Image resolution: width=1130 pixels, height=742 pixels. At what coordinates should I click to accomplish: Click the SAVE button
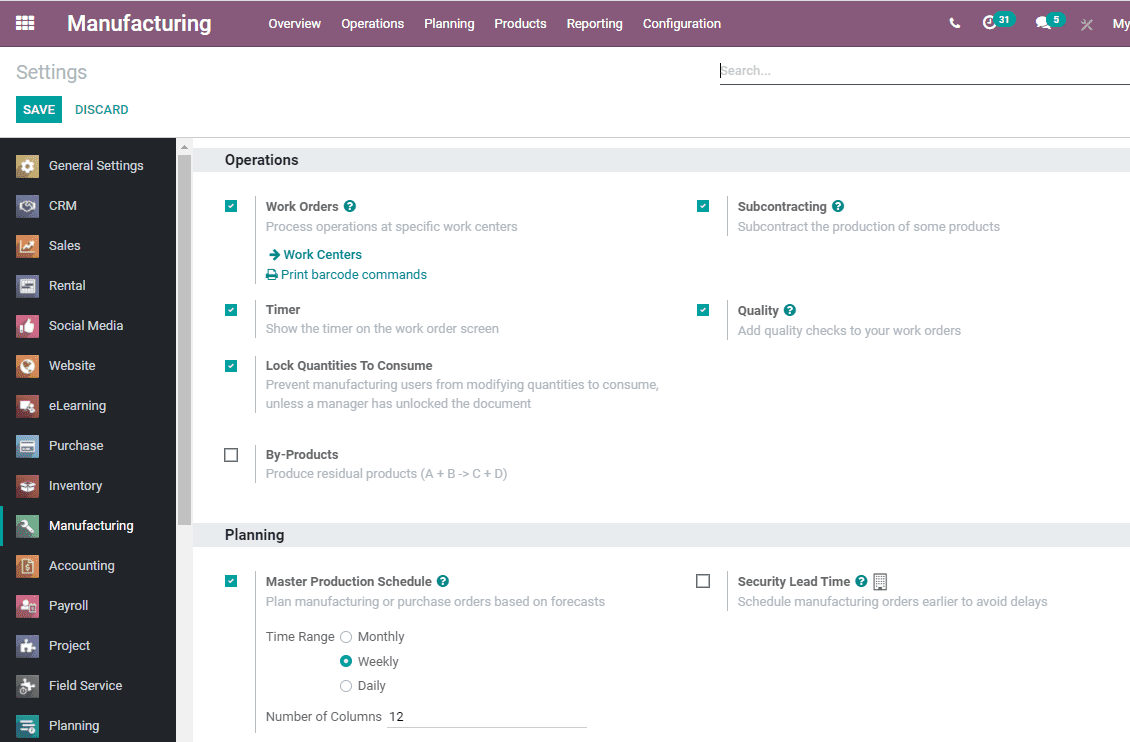point(38,109)
